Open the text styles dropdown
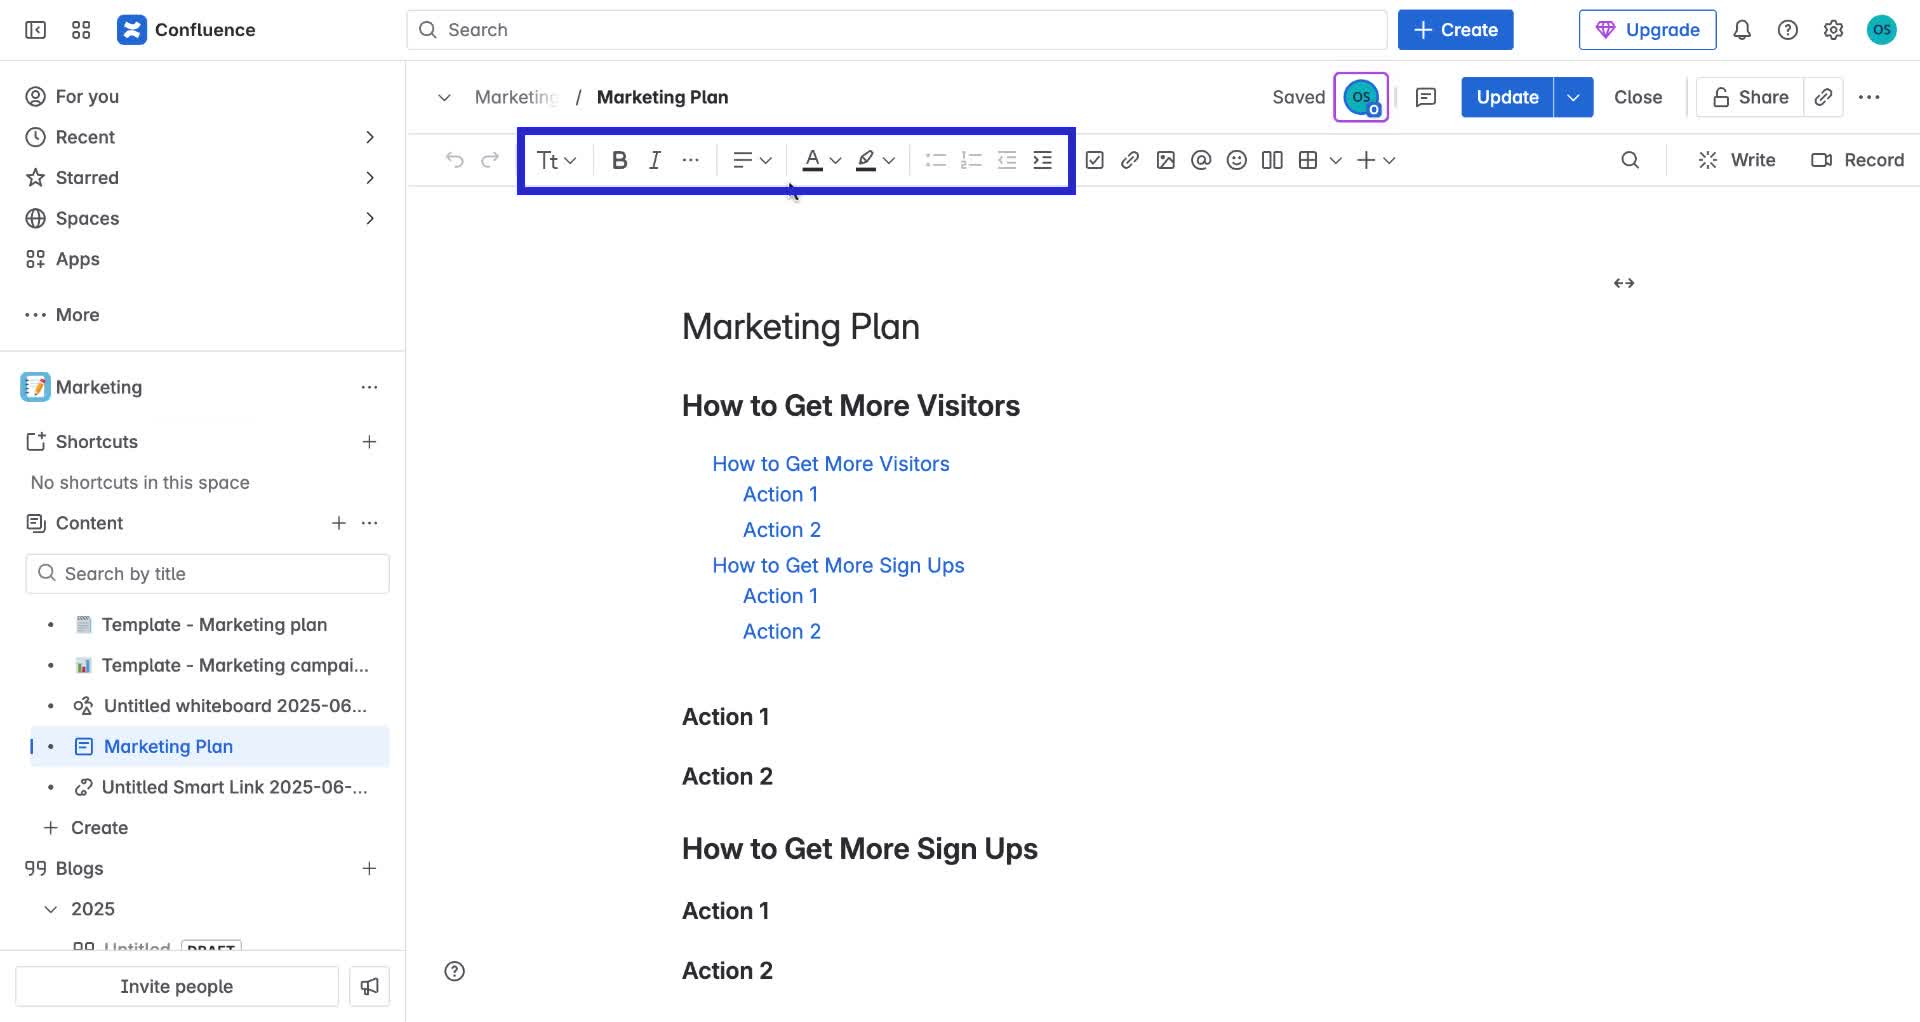Screen dimensions: 1920x1022 pos(556,159)
